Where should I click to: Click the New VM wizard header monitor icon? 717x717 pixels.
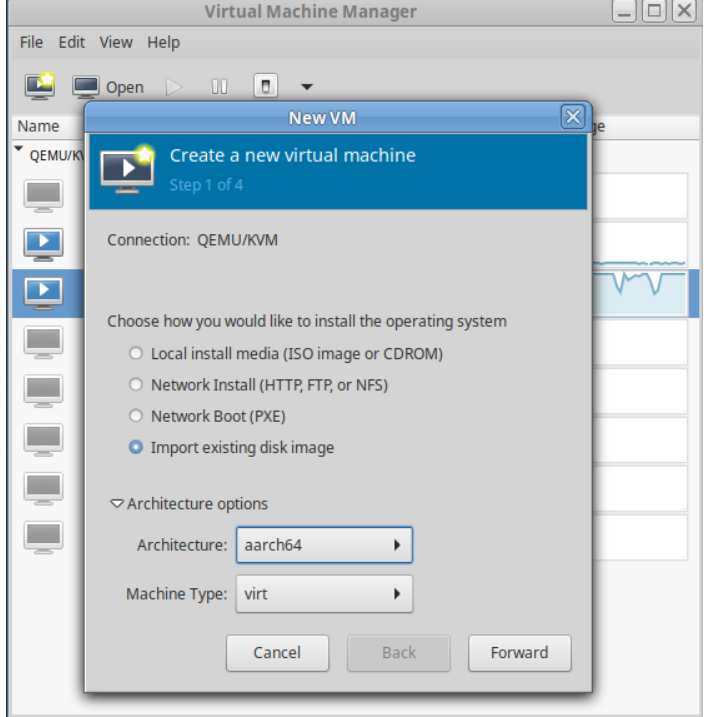coord(126,170)
